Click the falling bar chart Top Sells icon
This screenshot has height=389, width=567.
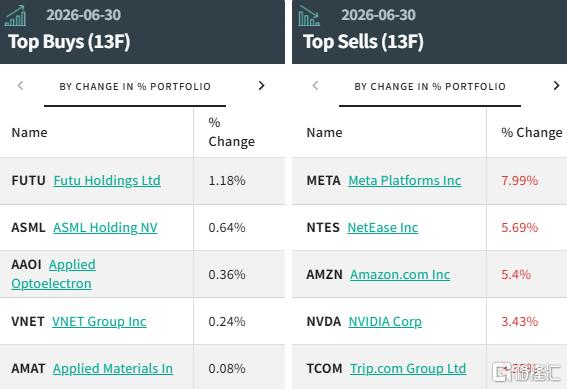(x=309, y=16)
